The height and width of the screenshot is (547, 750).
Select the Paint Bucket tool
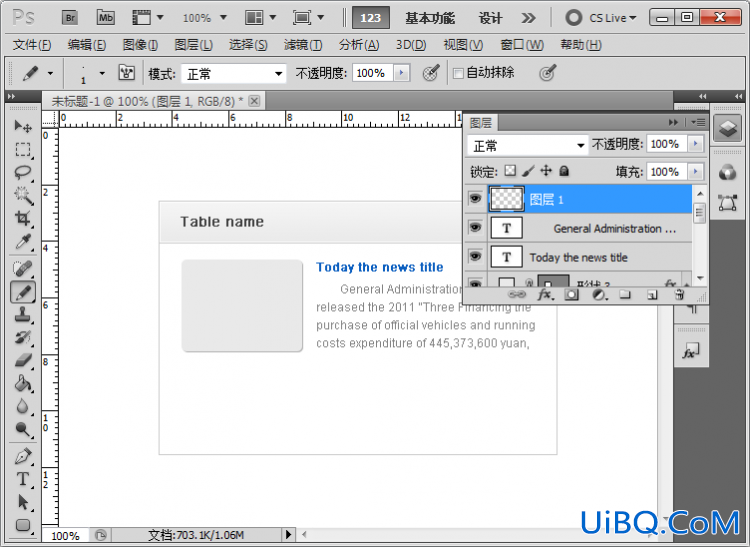(x=22, y=383)
